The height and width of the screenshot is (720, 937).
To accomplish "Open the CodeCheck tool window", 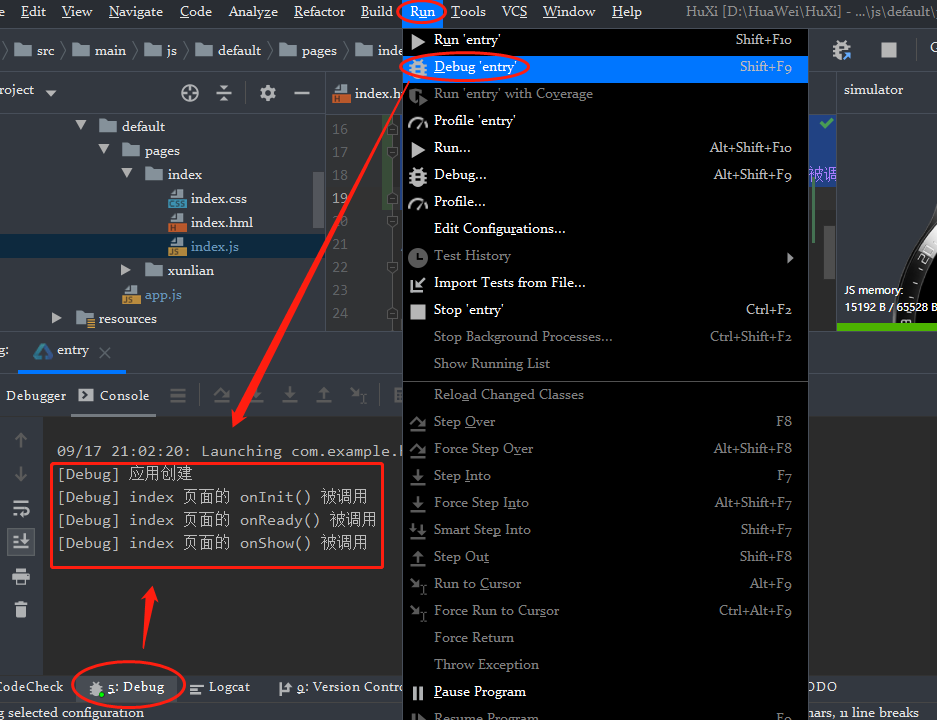I will tap(31, 687).
